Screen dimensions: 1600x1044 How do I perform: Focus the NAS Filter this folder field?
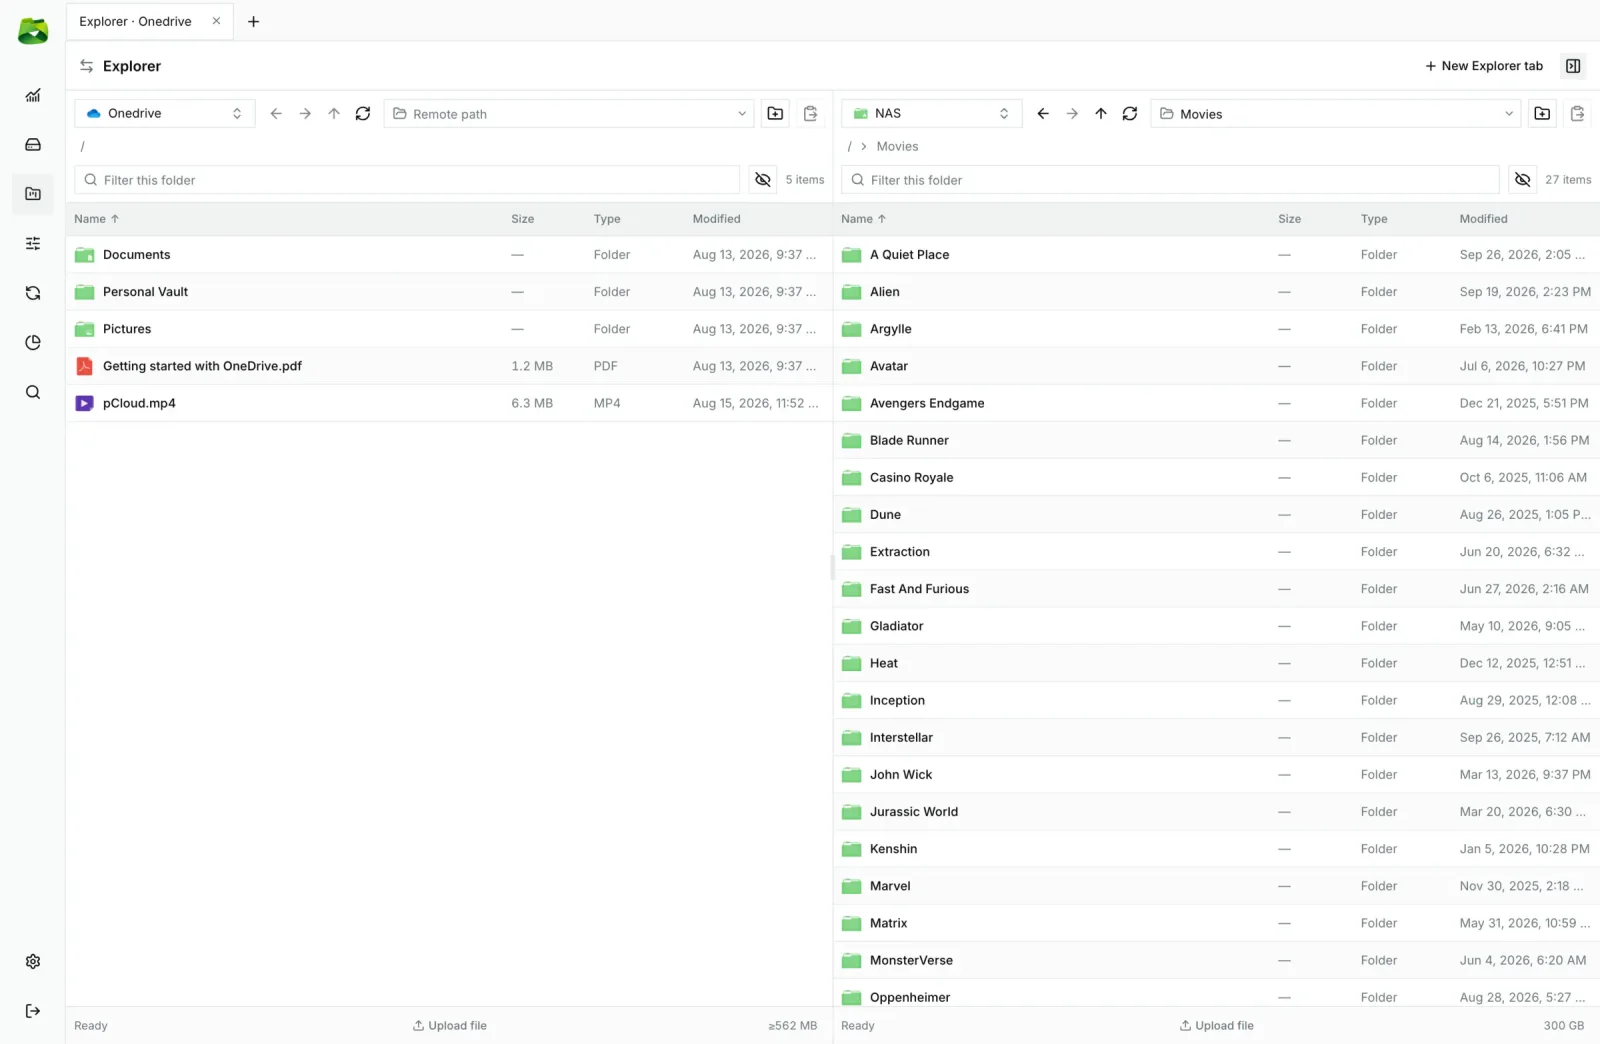point(1170,180)
